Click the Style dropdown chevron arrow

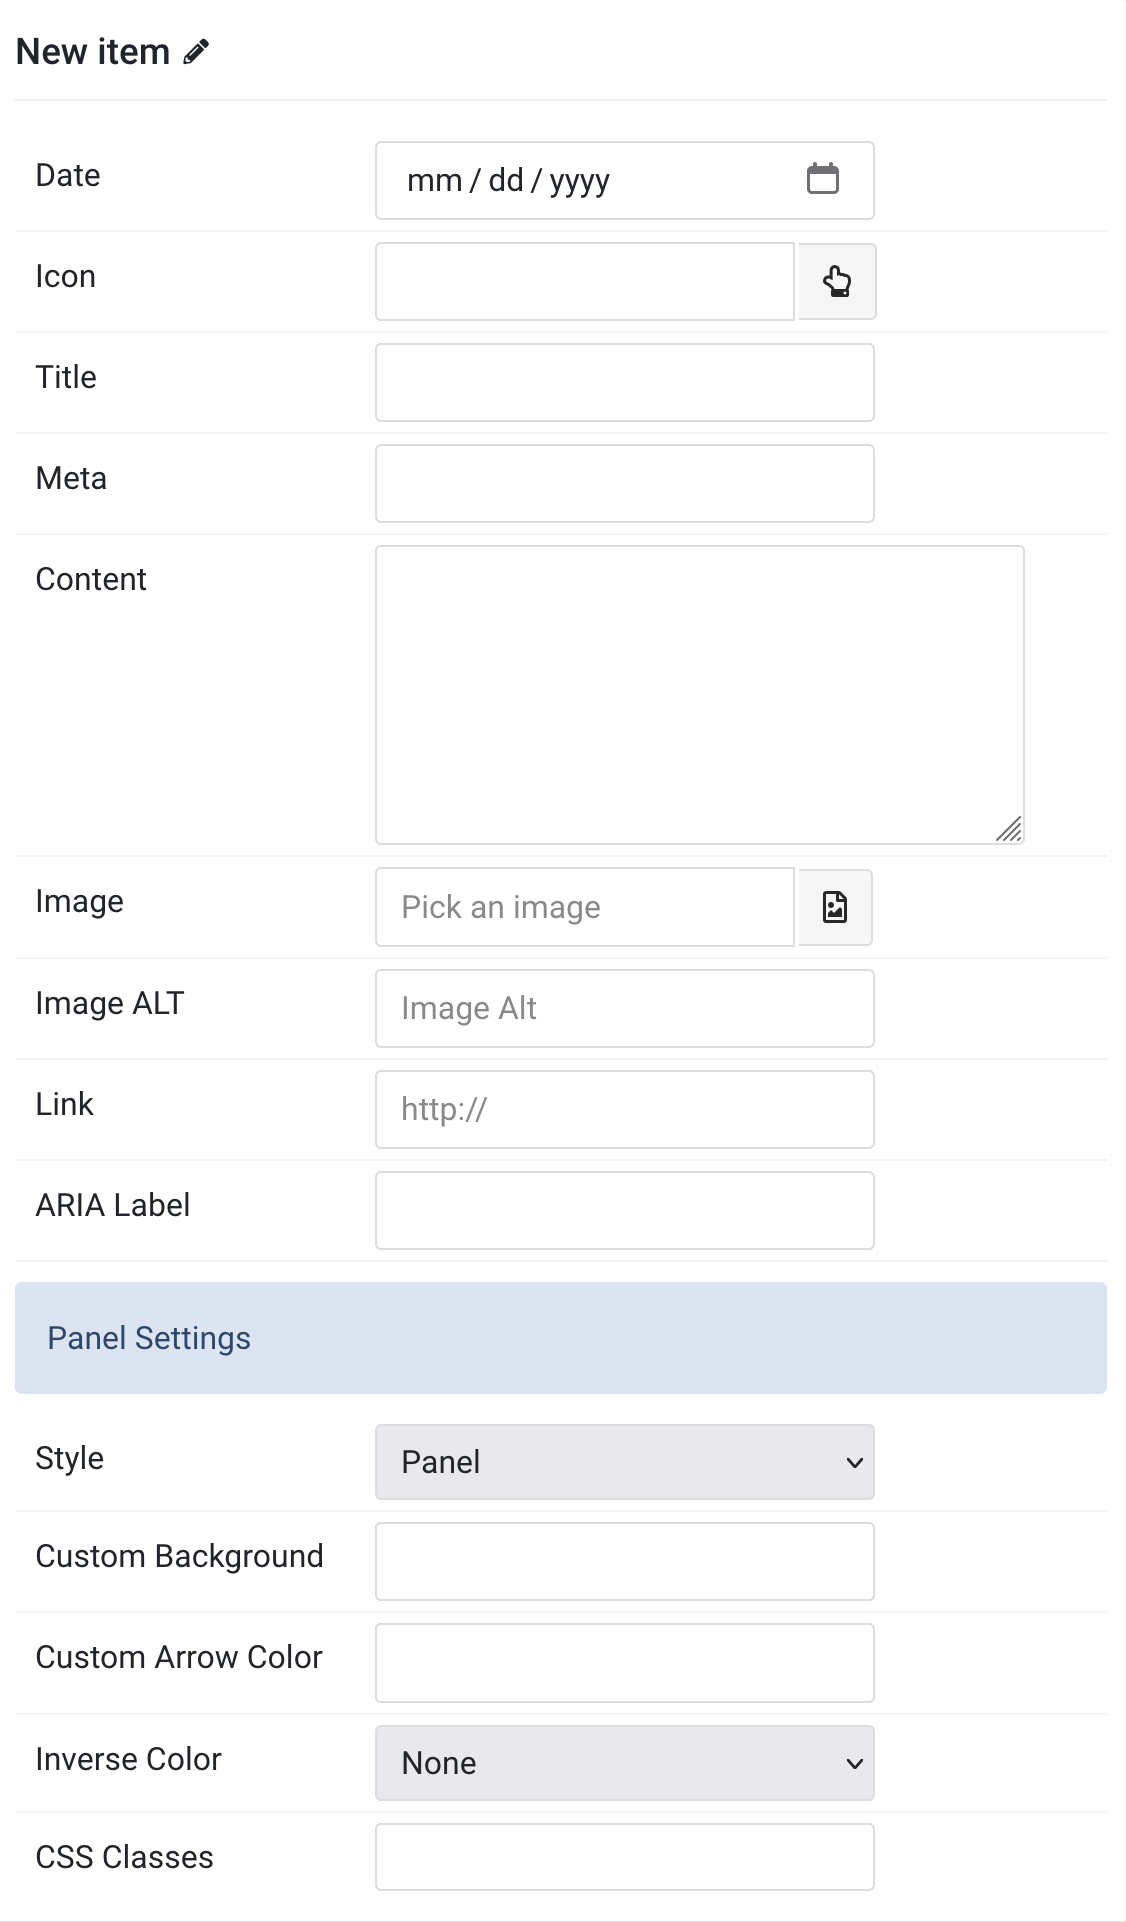coord(854,1463)
